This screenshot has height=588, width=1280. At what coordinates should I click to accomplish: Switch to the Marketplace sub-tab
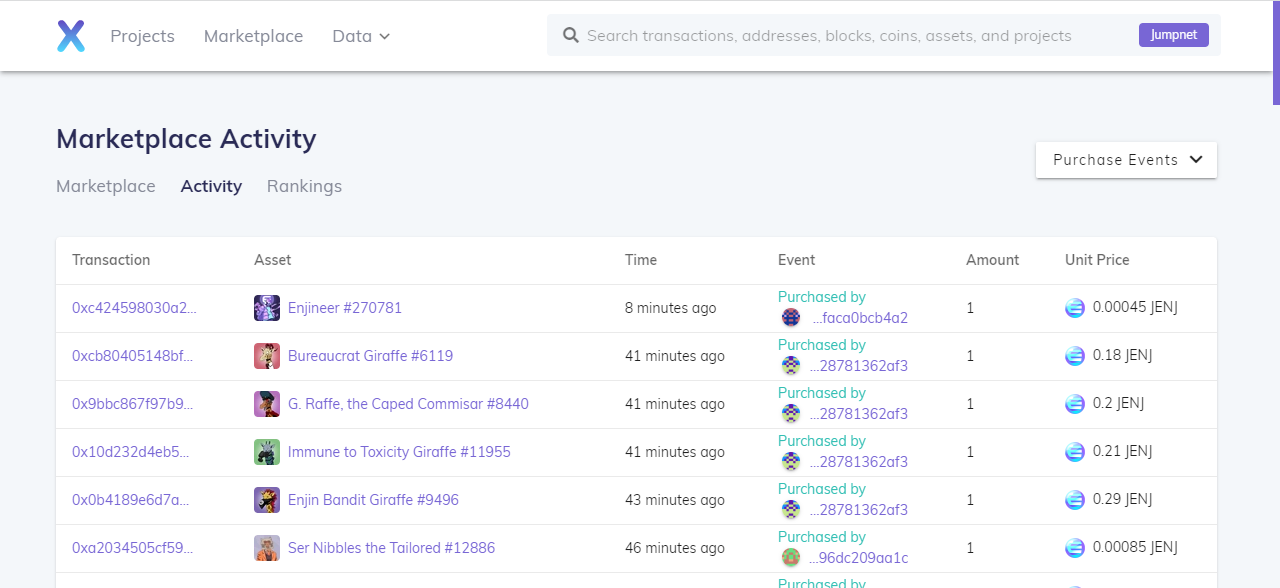[106, 186]
